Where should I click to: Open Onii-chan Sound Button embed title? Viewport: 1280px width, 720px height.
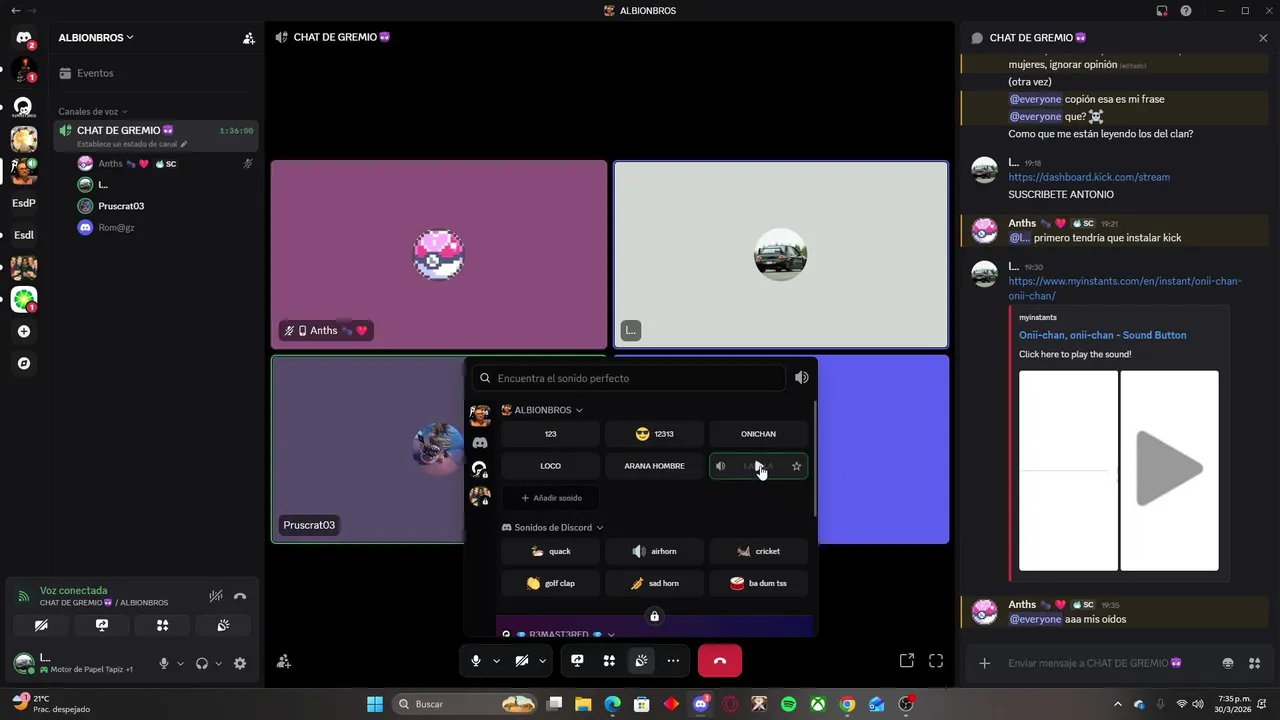[1103, 335]
